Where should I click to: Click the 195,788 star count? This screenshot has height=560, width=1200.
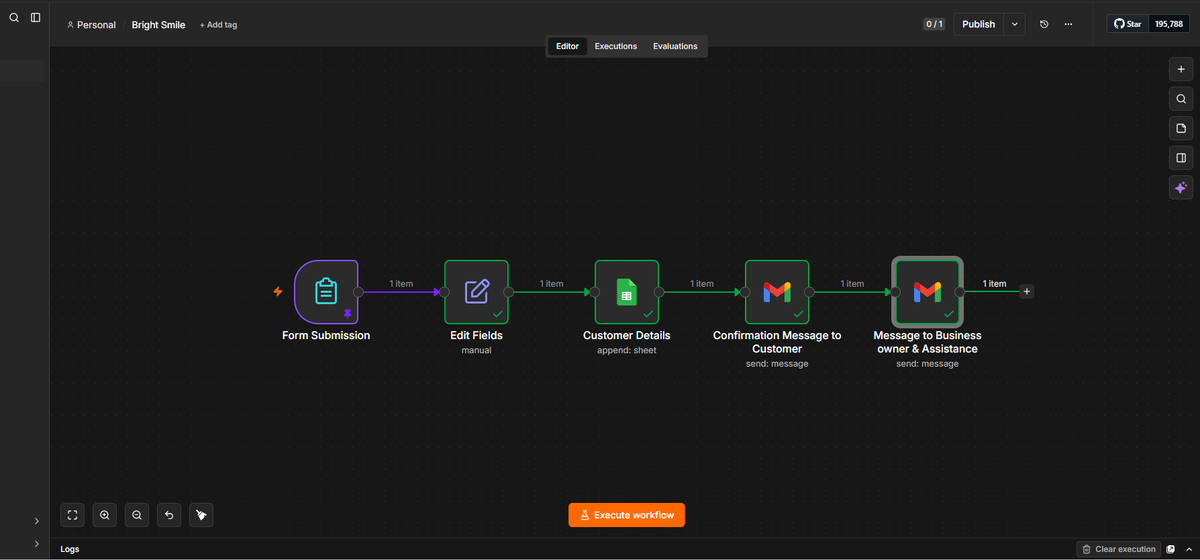(x=1169, y=24)
